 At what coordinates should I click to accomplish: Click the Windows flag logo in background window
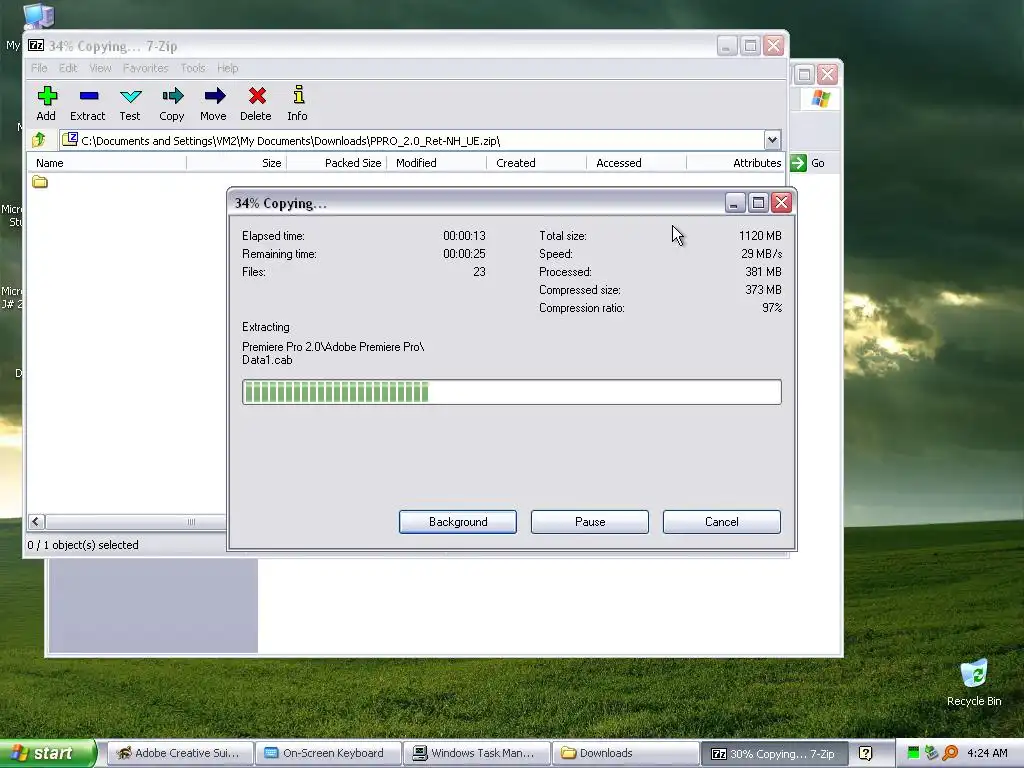[820, 99]
